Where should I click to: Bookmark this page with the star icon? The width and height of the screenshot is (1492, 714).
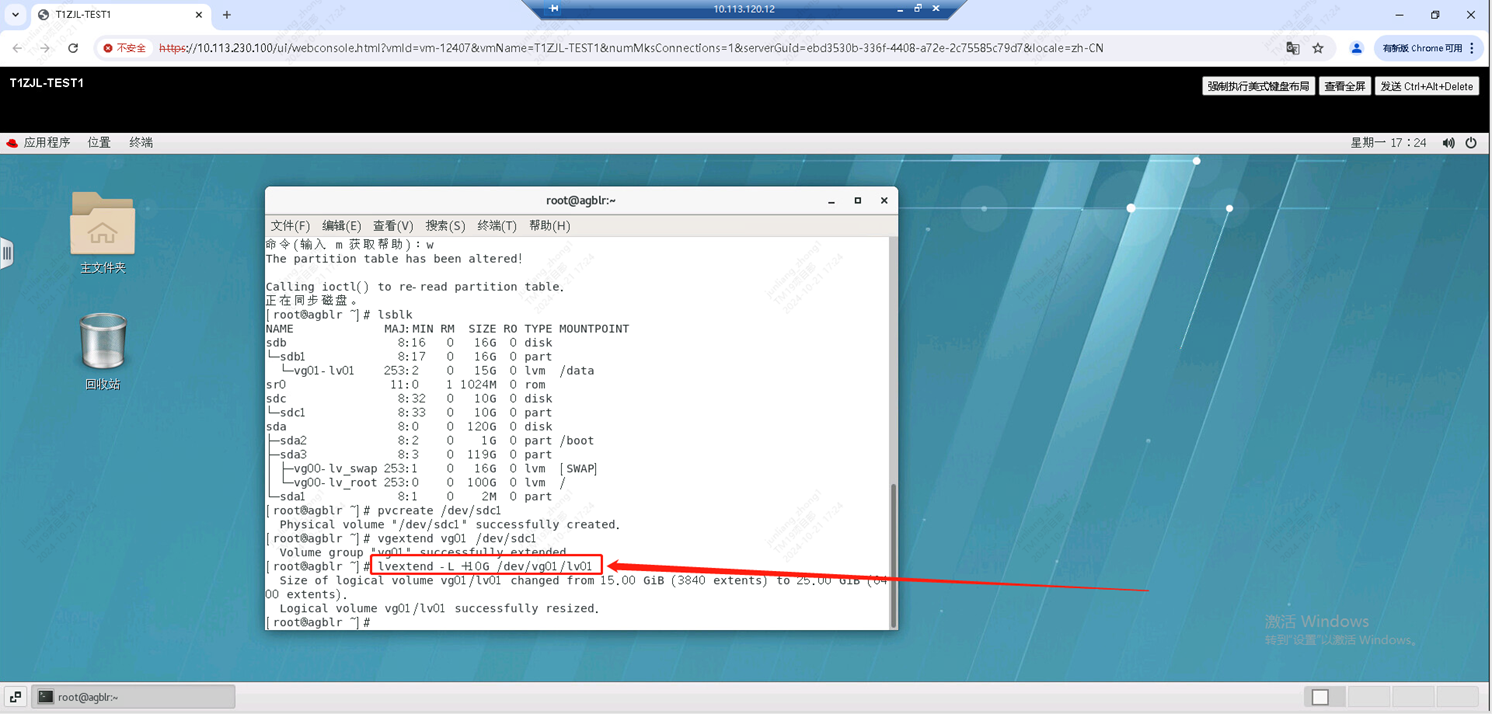(1318, 48)
